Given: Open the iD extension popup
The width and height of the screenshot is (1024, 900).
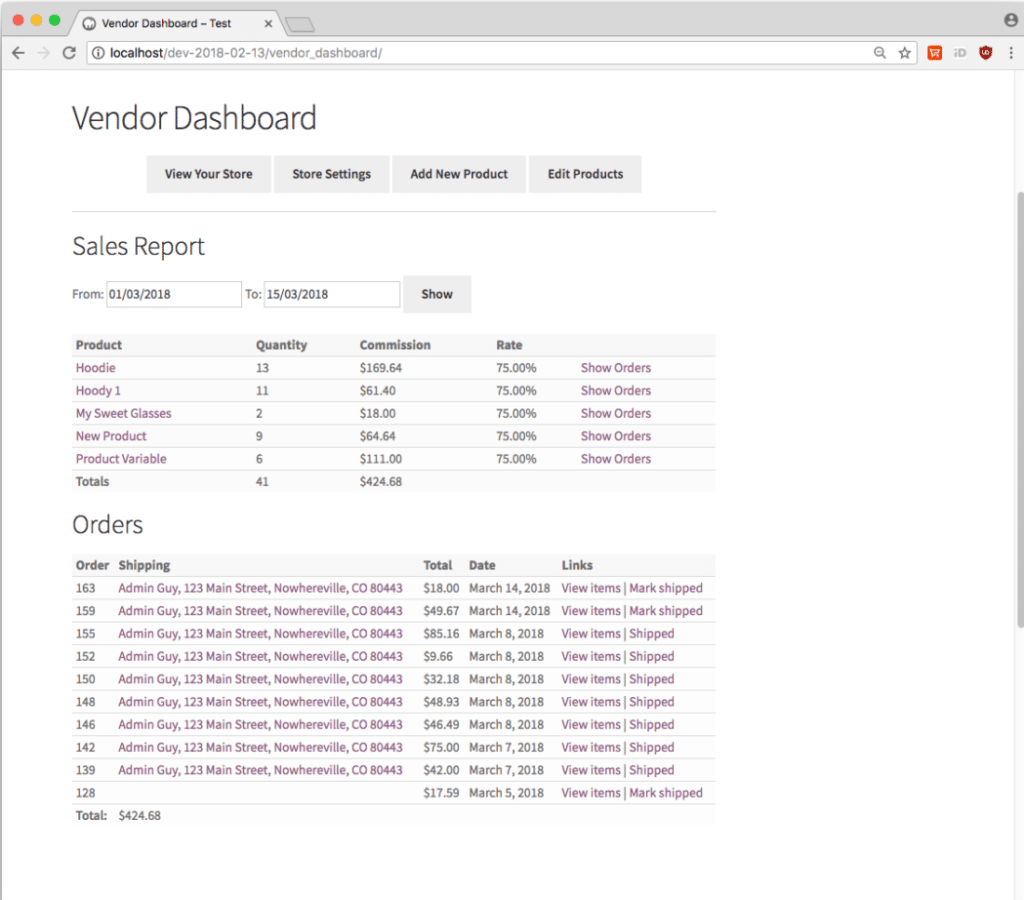Looking at the screenshot, I should 960,53.
